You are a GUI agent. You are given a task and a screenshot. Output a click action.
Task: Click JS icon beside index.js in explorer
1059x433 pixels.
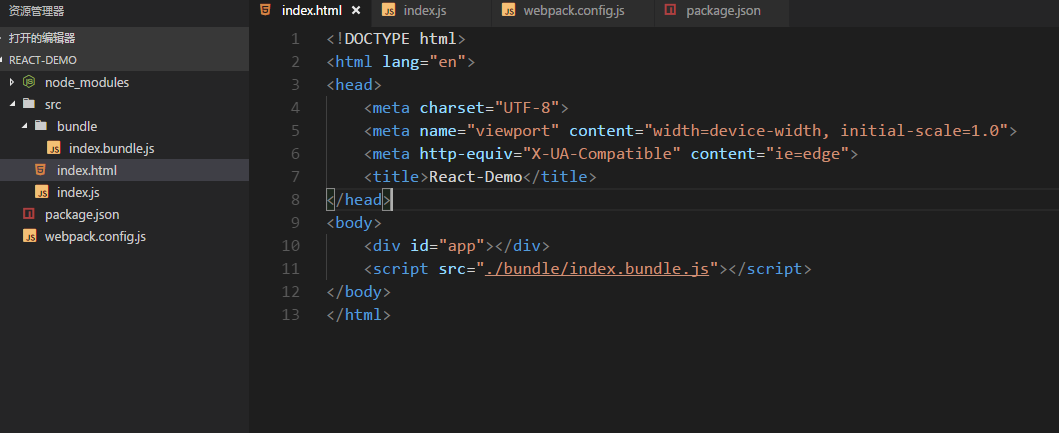[42, 192]
